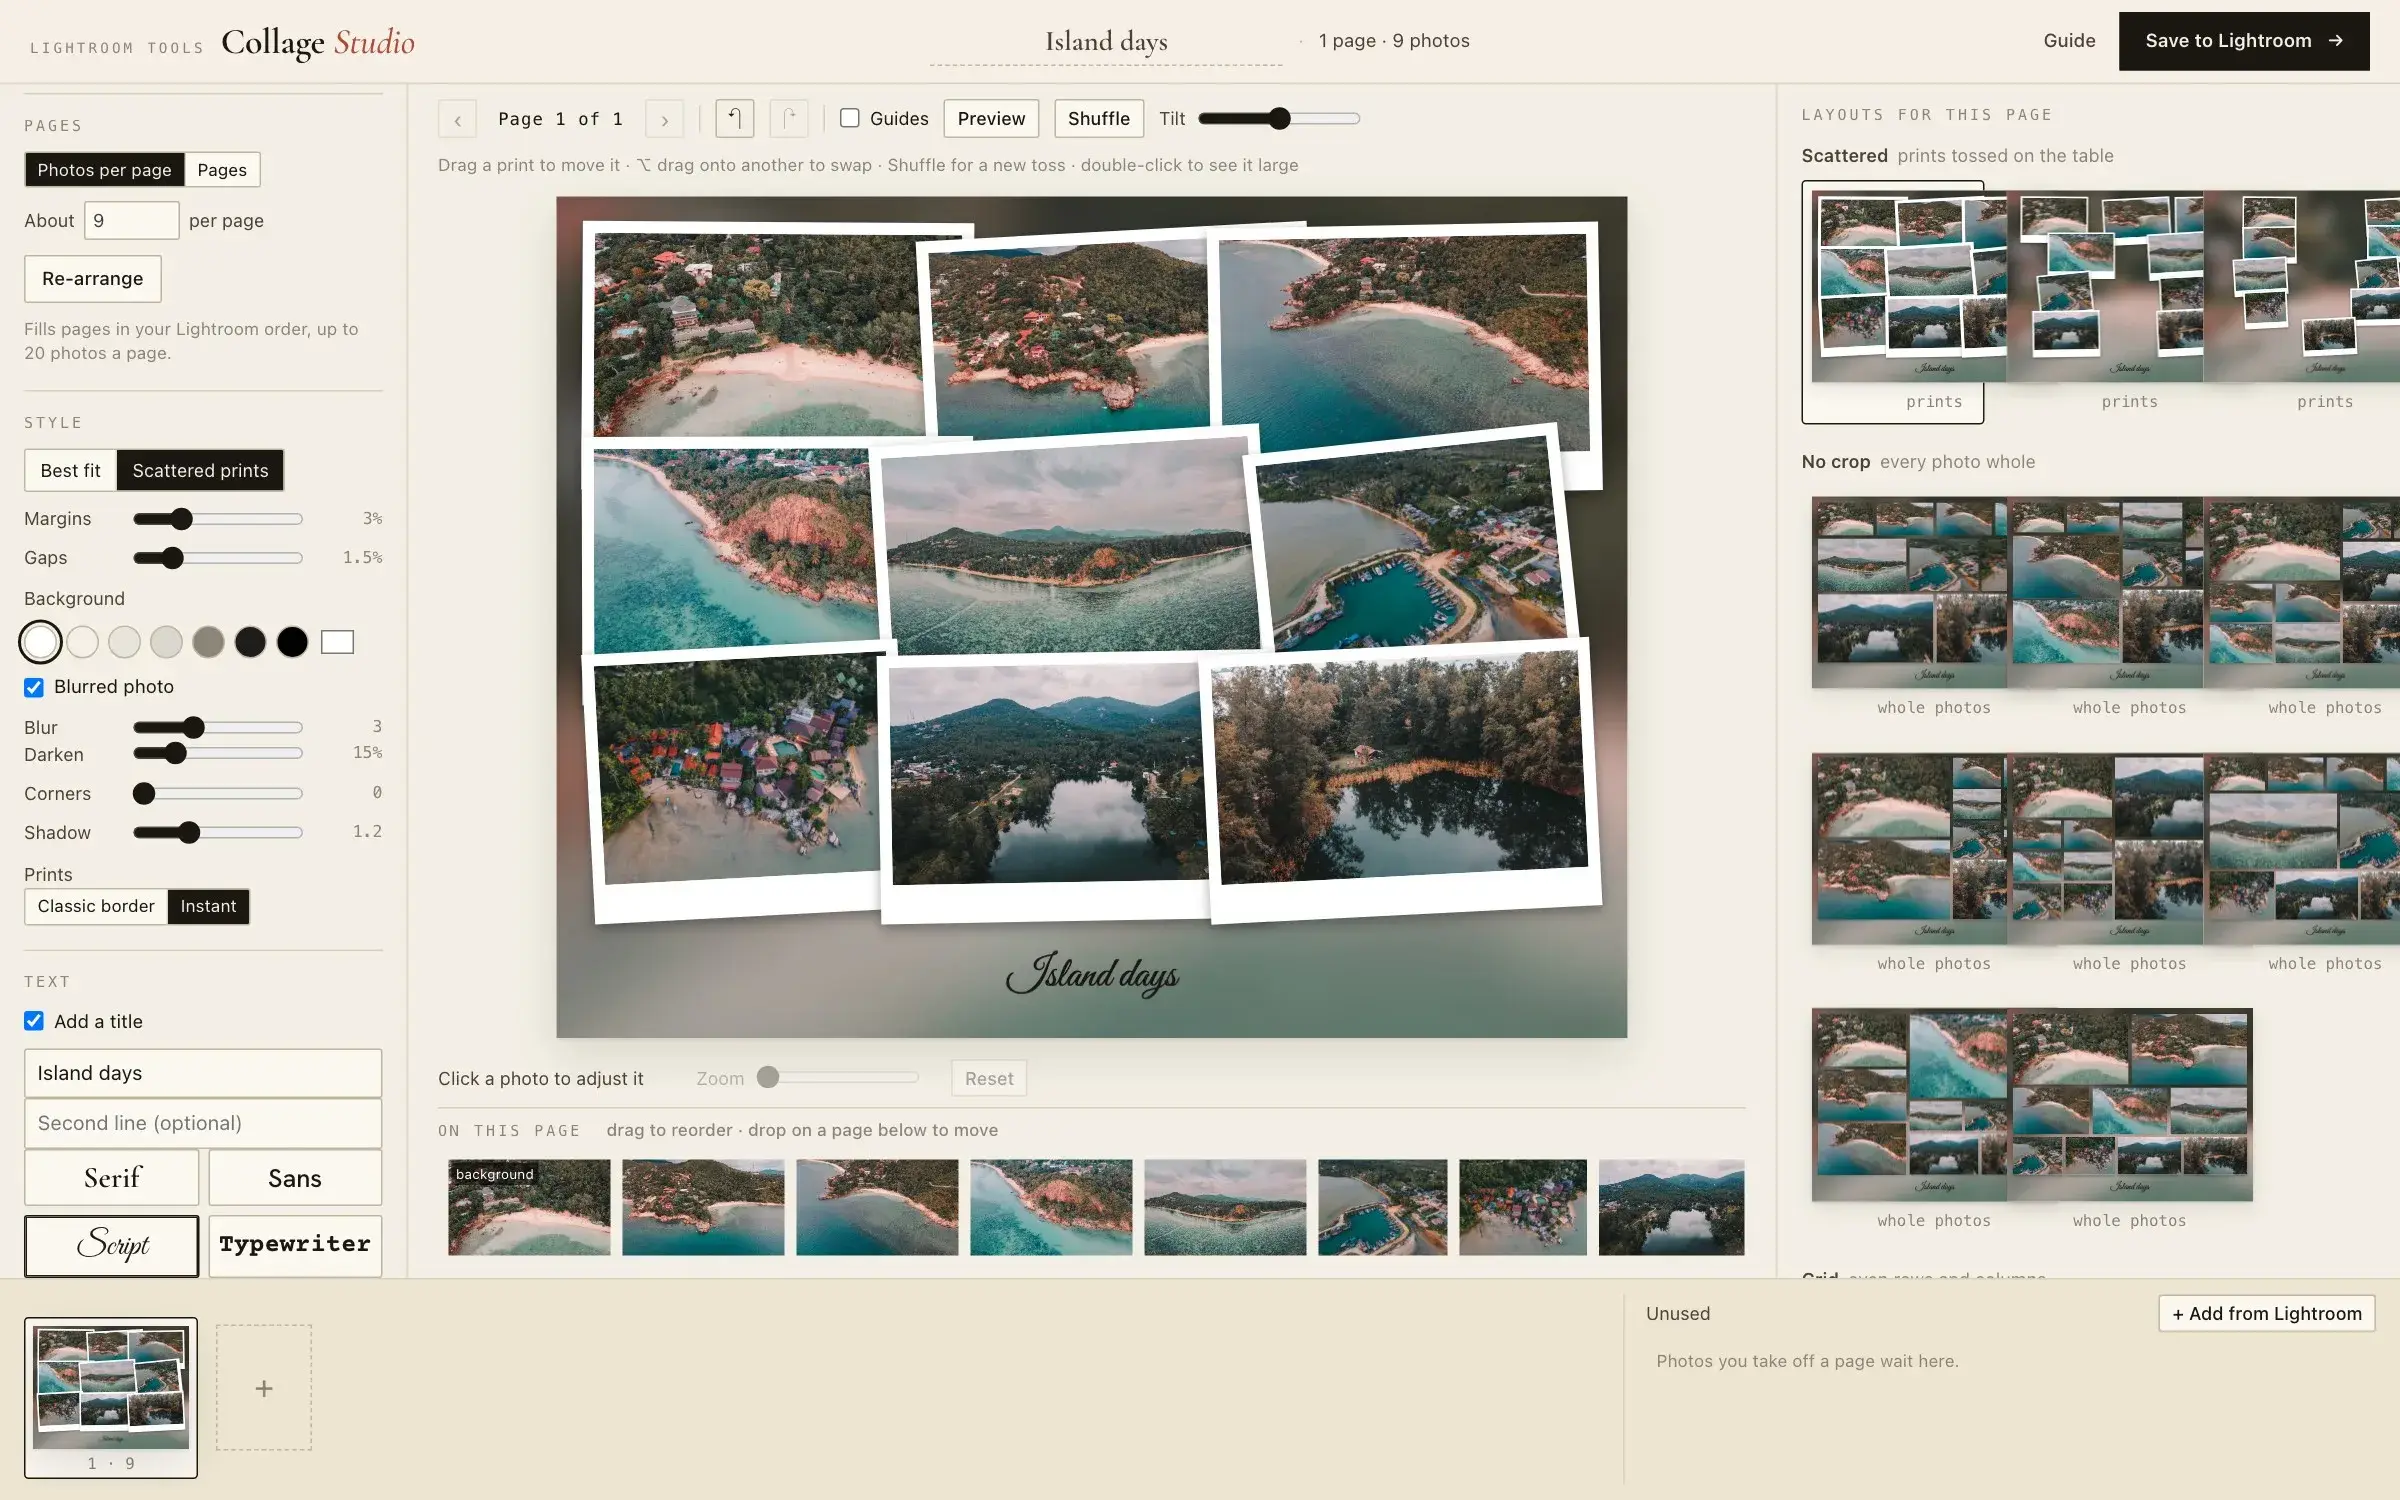The height and width of the screenshot is (1500, 2400).
Task: Select the Serif title font
Action: pyautogui.click(x=112, y=1177)
